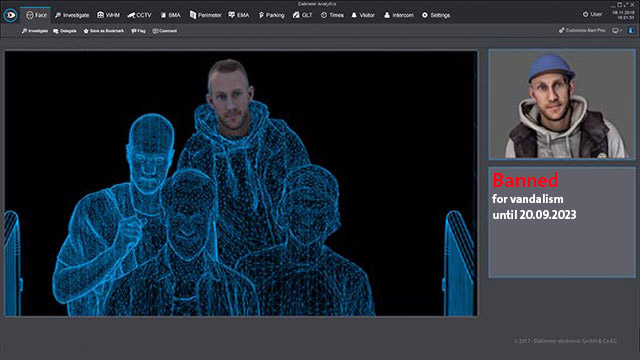
Task: Save alert as Bookmark
Action: [104, 31]
